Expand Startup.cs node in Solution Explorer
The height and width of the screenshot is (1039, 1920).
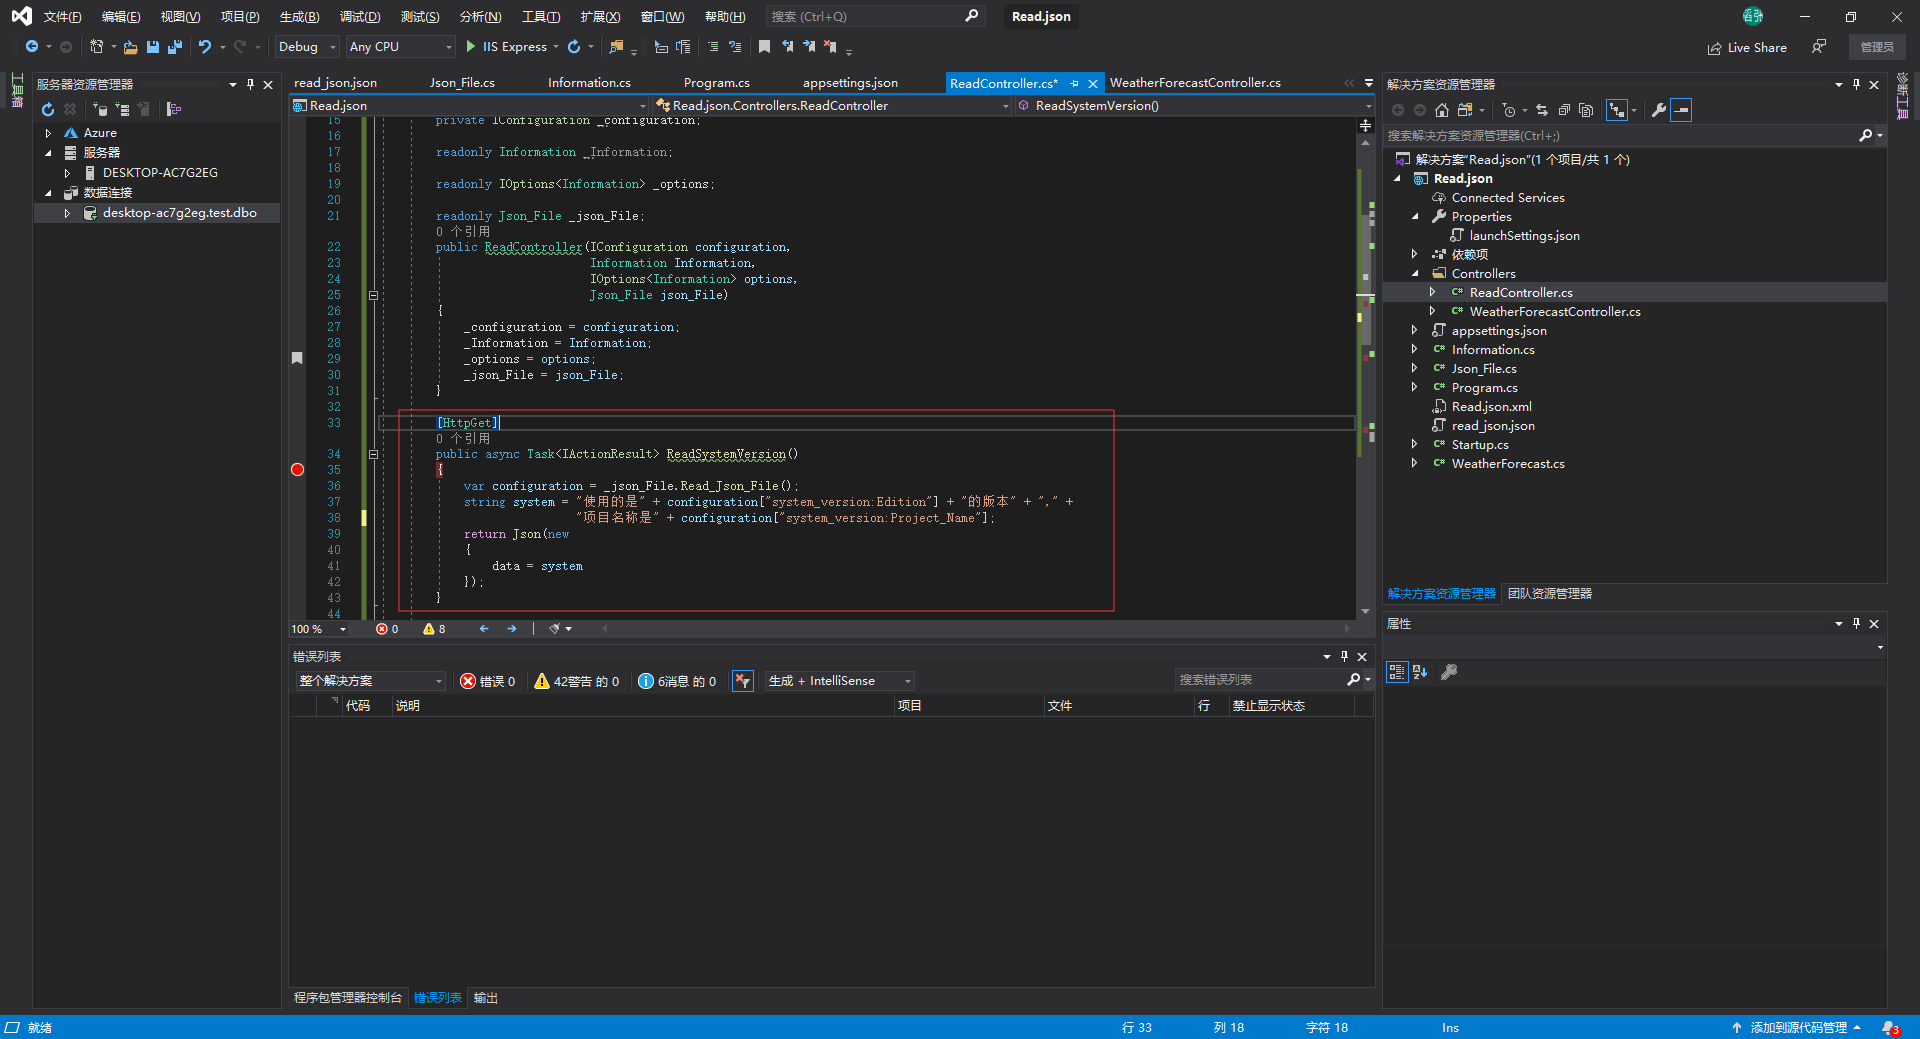click(1414, 445)
